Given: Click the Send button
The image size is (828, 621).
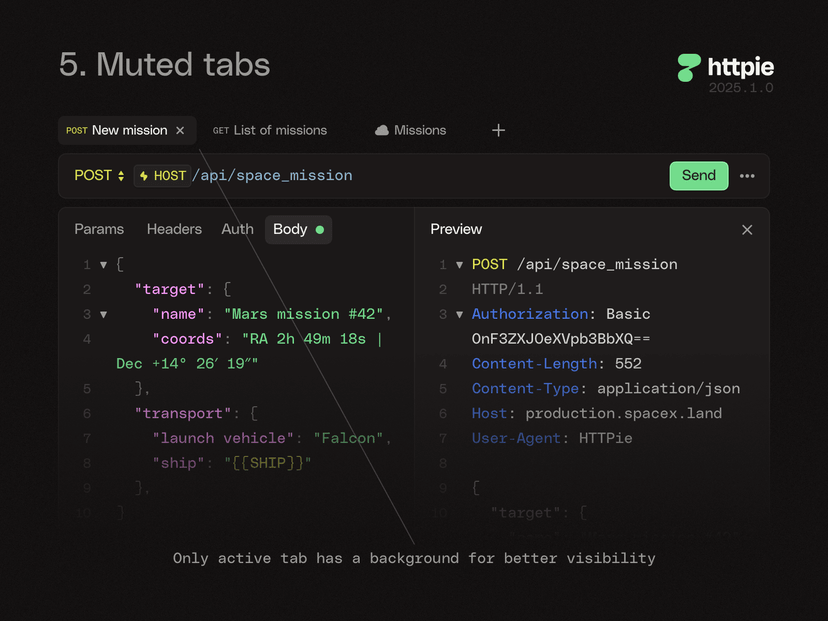Looking at the screenshot, I should (x=698, y=176).
